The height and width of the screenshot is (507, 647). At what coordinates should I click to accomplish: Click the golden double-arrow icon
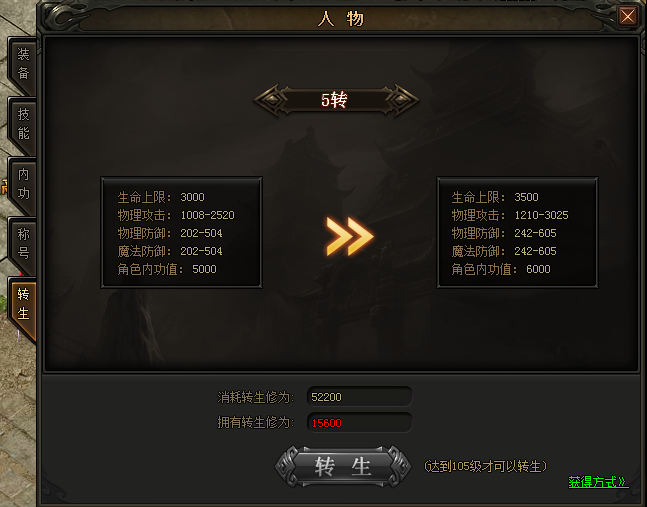click(349, 236)
